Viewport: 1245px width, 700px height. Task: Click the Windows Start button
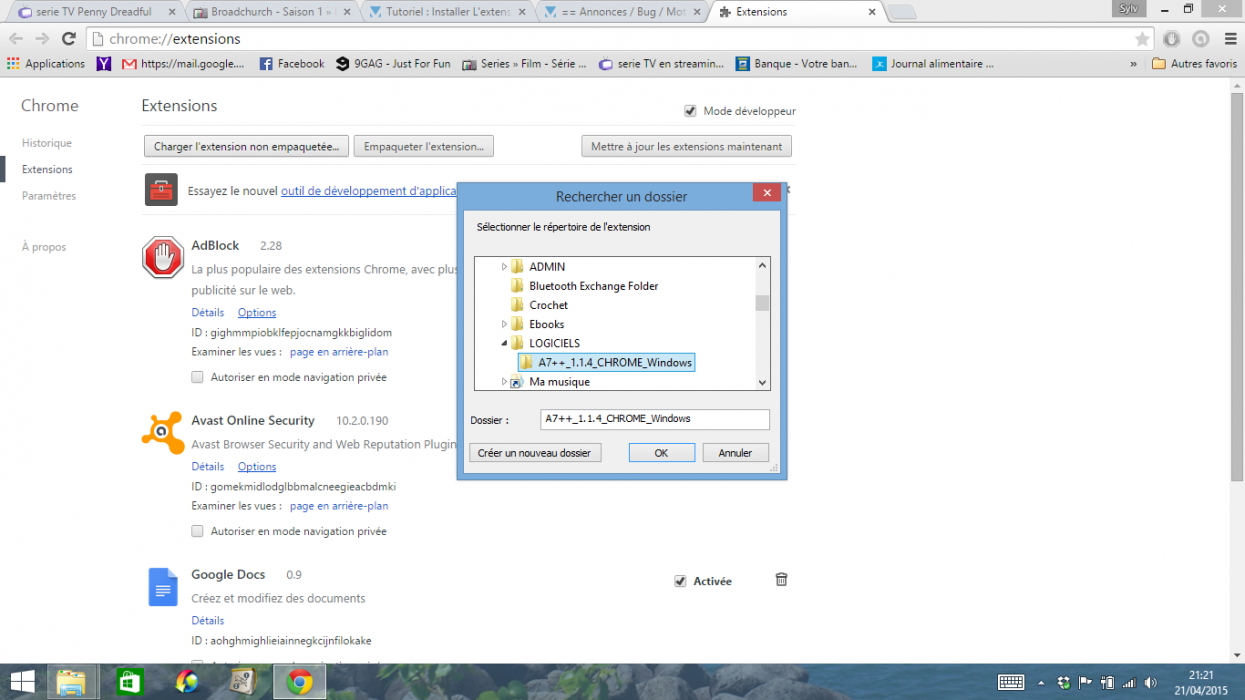click(x=22, y=682)
